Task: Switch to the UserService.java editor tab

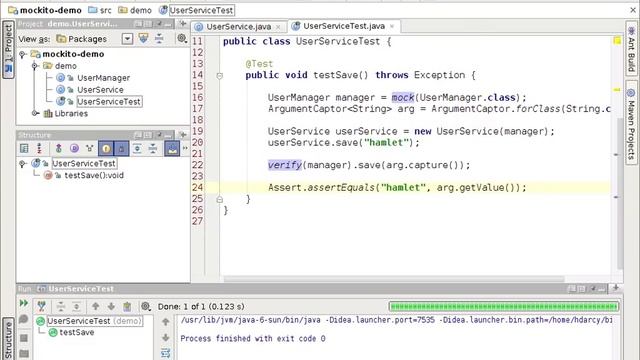Action: coord(238,27)
